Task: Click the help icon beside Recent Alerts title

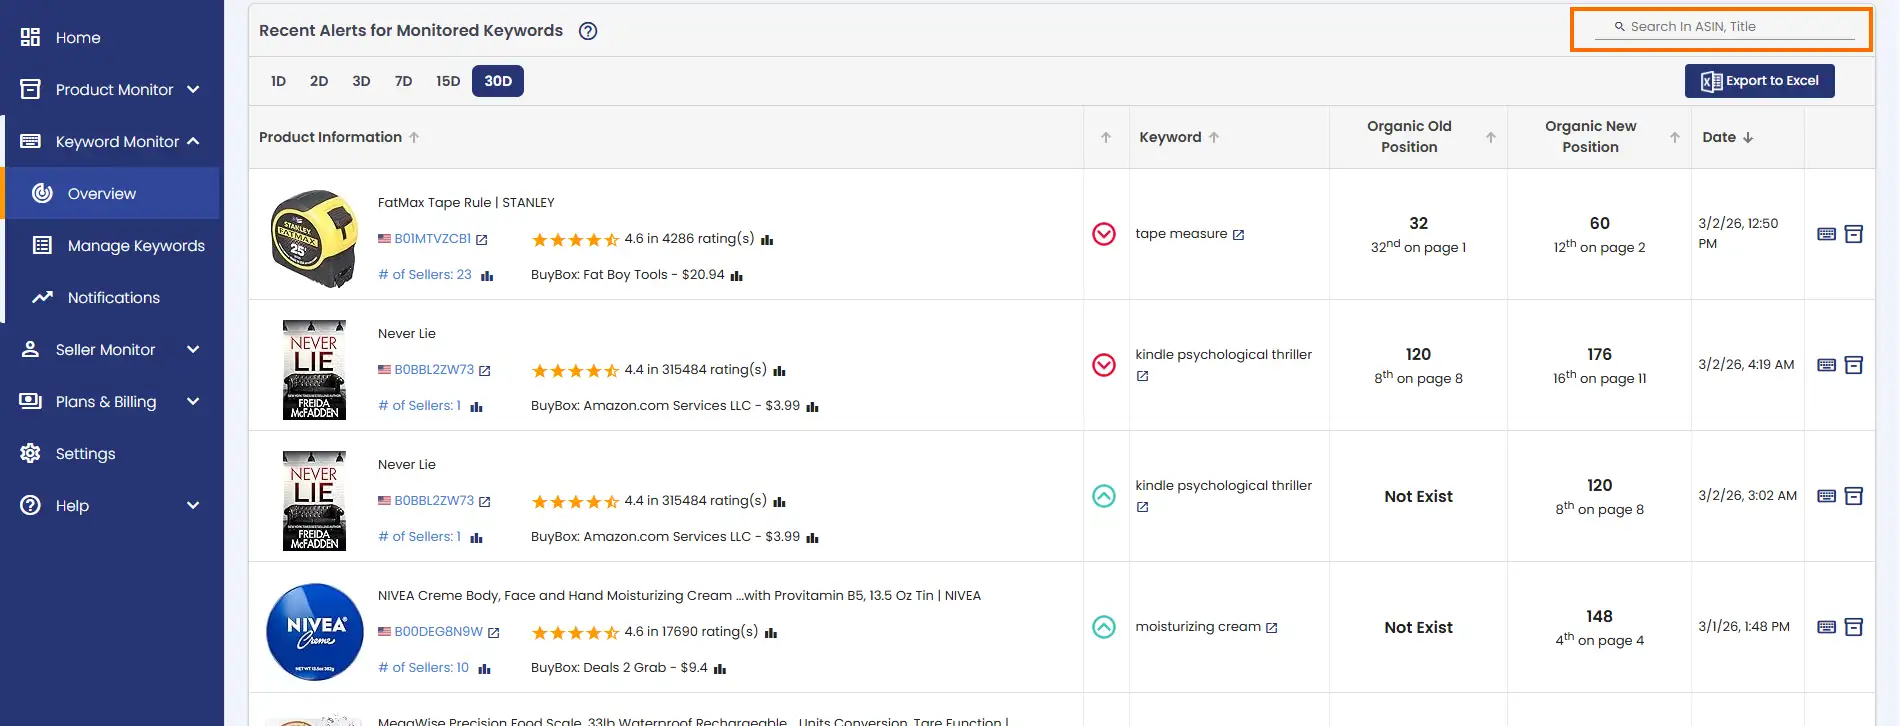Action: 588,31
